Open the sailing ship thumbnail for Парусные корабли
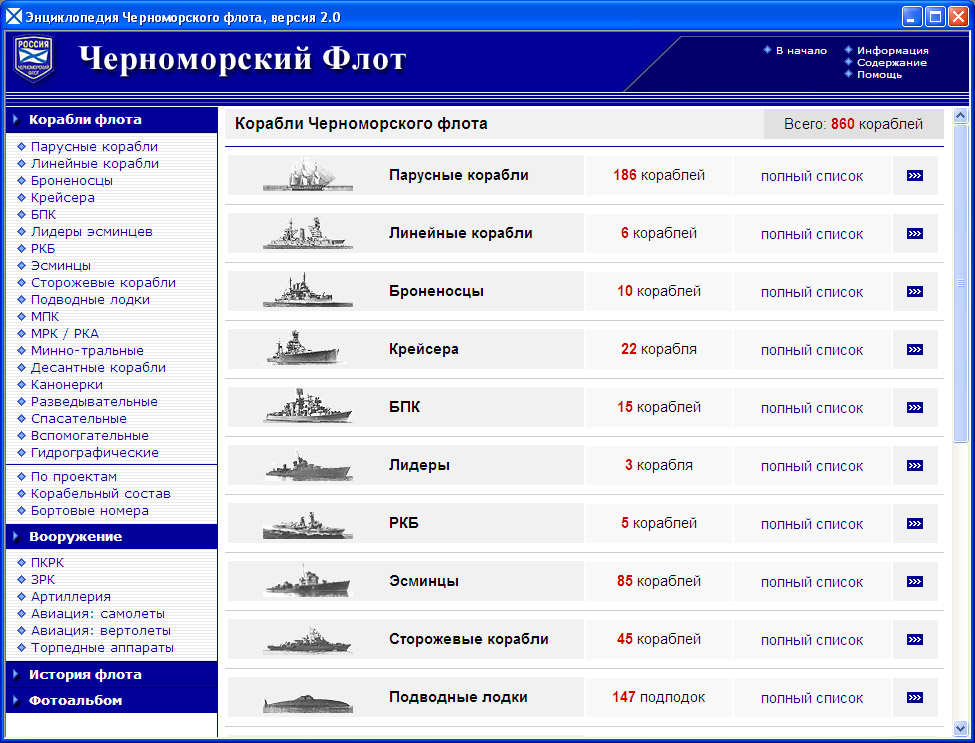Viewport: 975px width, 743px height. pyautogui.click(x=308, y=175)
